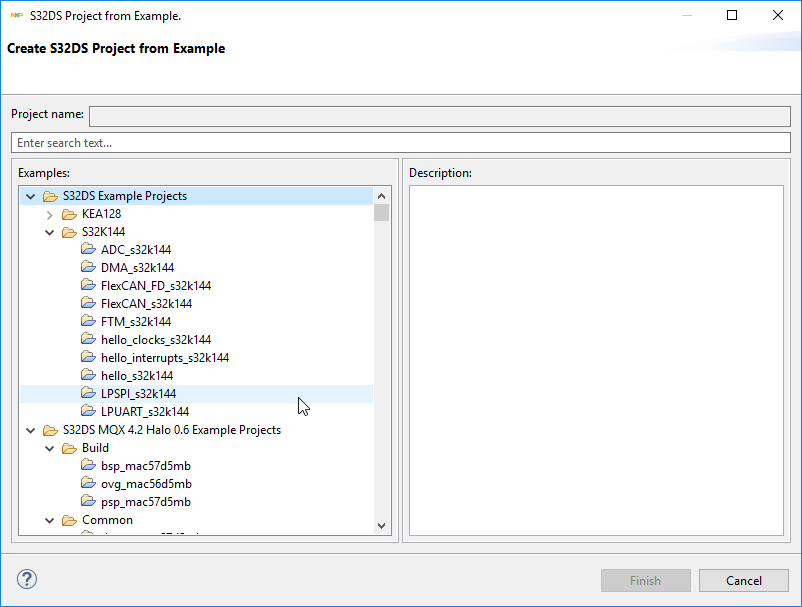802x607 pixels.
Task: Select the ovg_mac56d5mb project text
Action: coord(146,484)
